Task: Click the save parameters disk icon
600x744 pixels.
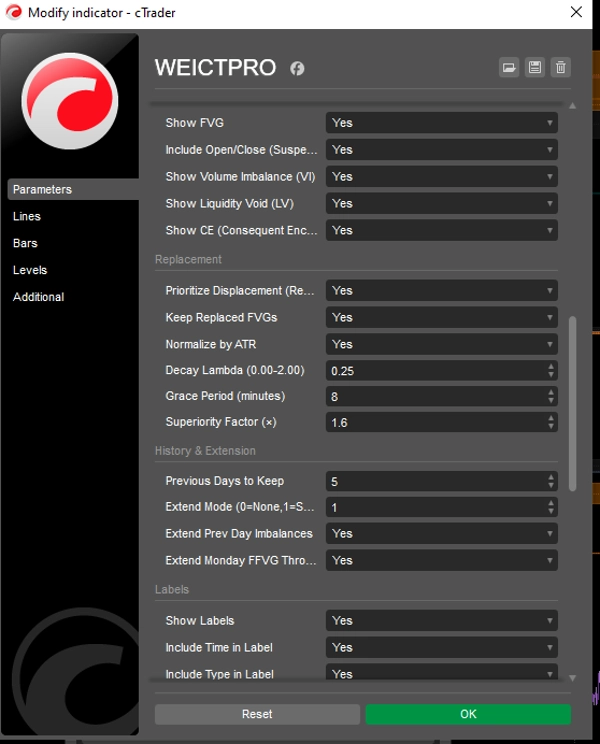Action: (535, 67)
